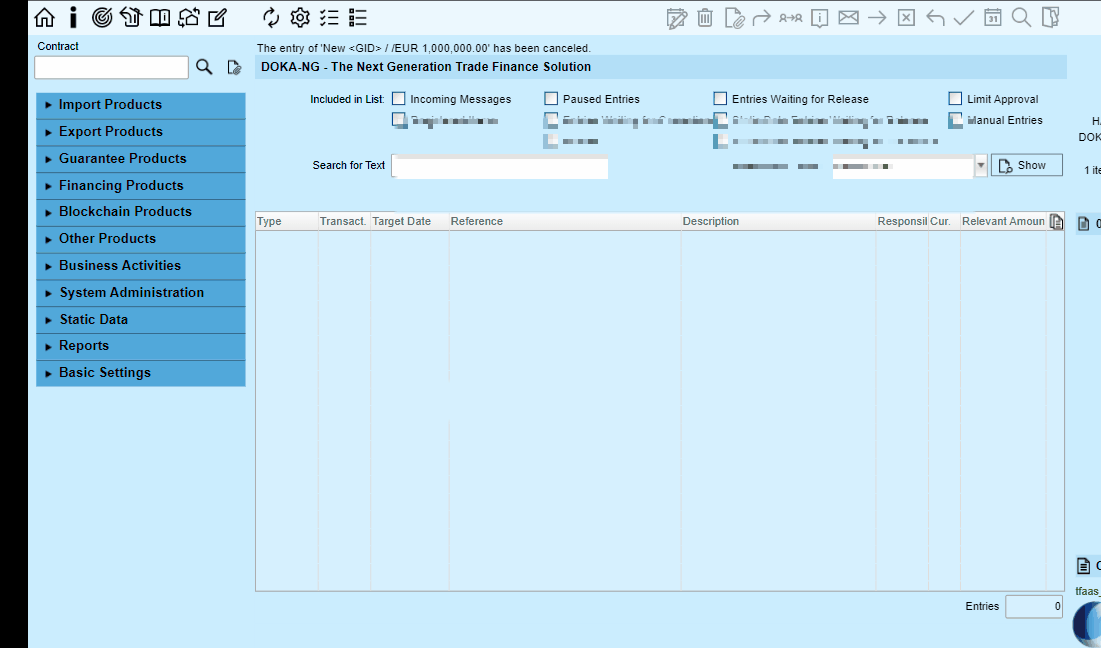This screenshot has width=1101, height=648.
Task: Click the Search for Text input
Action: [x=500, y=166]
